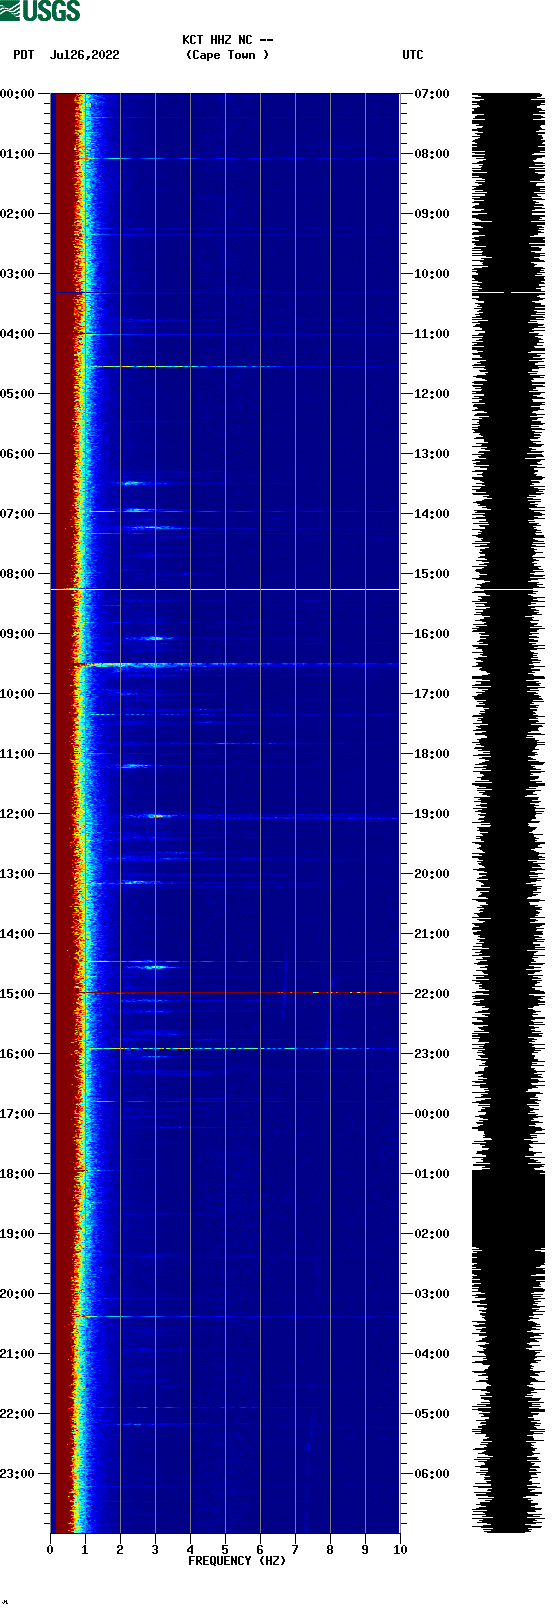Click the bright event streak near 09:30 PDT

(235, 664)
